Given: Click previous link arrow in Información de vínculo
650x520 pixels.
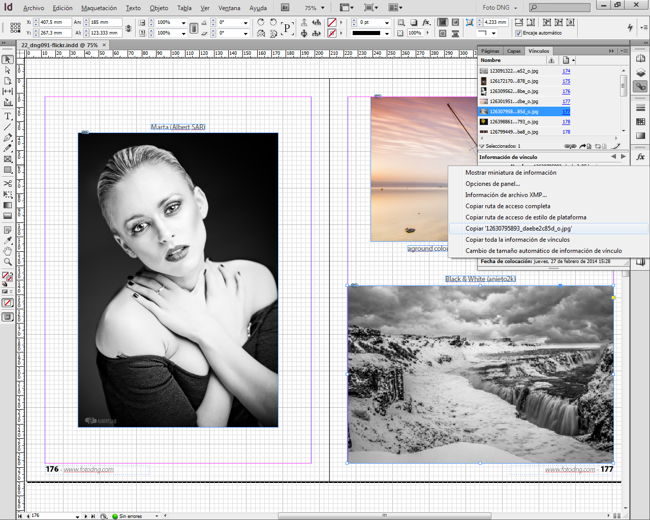Looking at the screenshot, I should 614,157.
